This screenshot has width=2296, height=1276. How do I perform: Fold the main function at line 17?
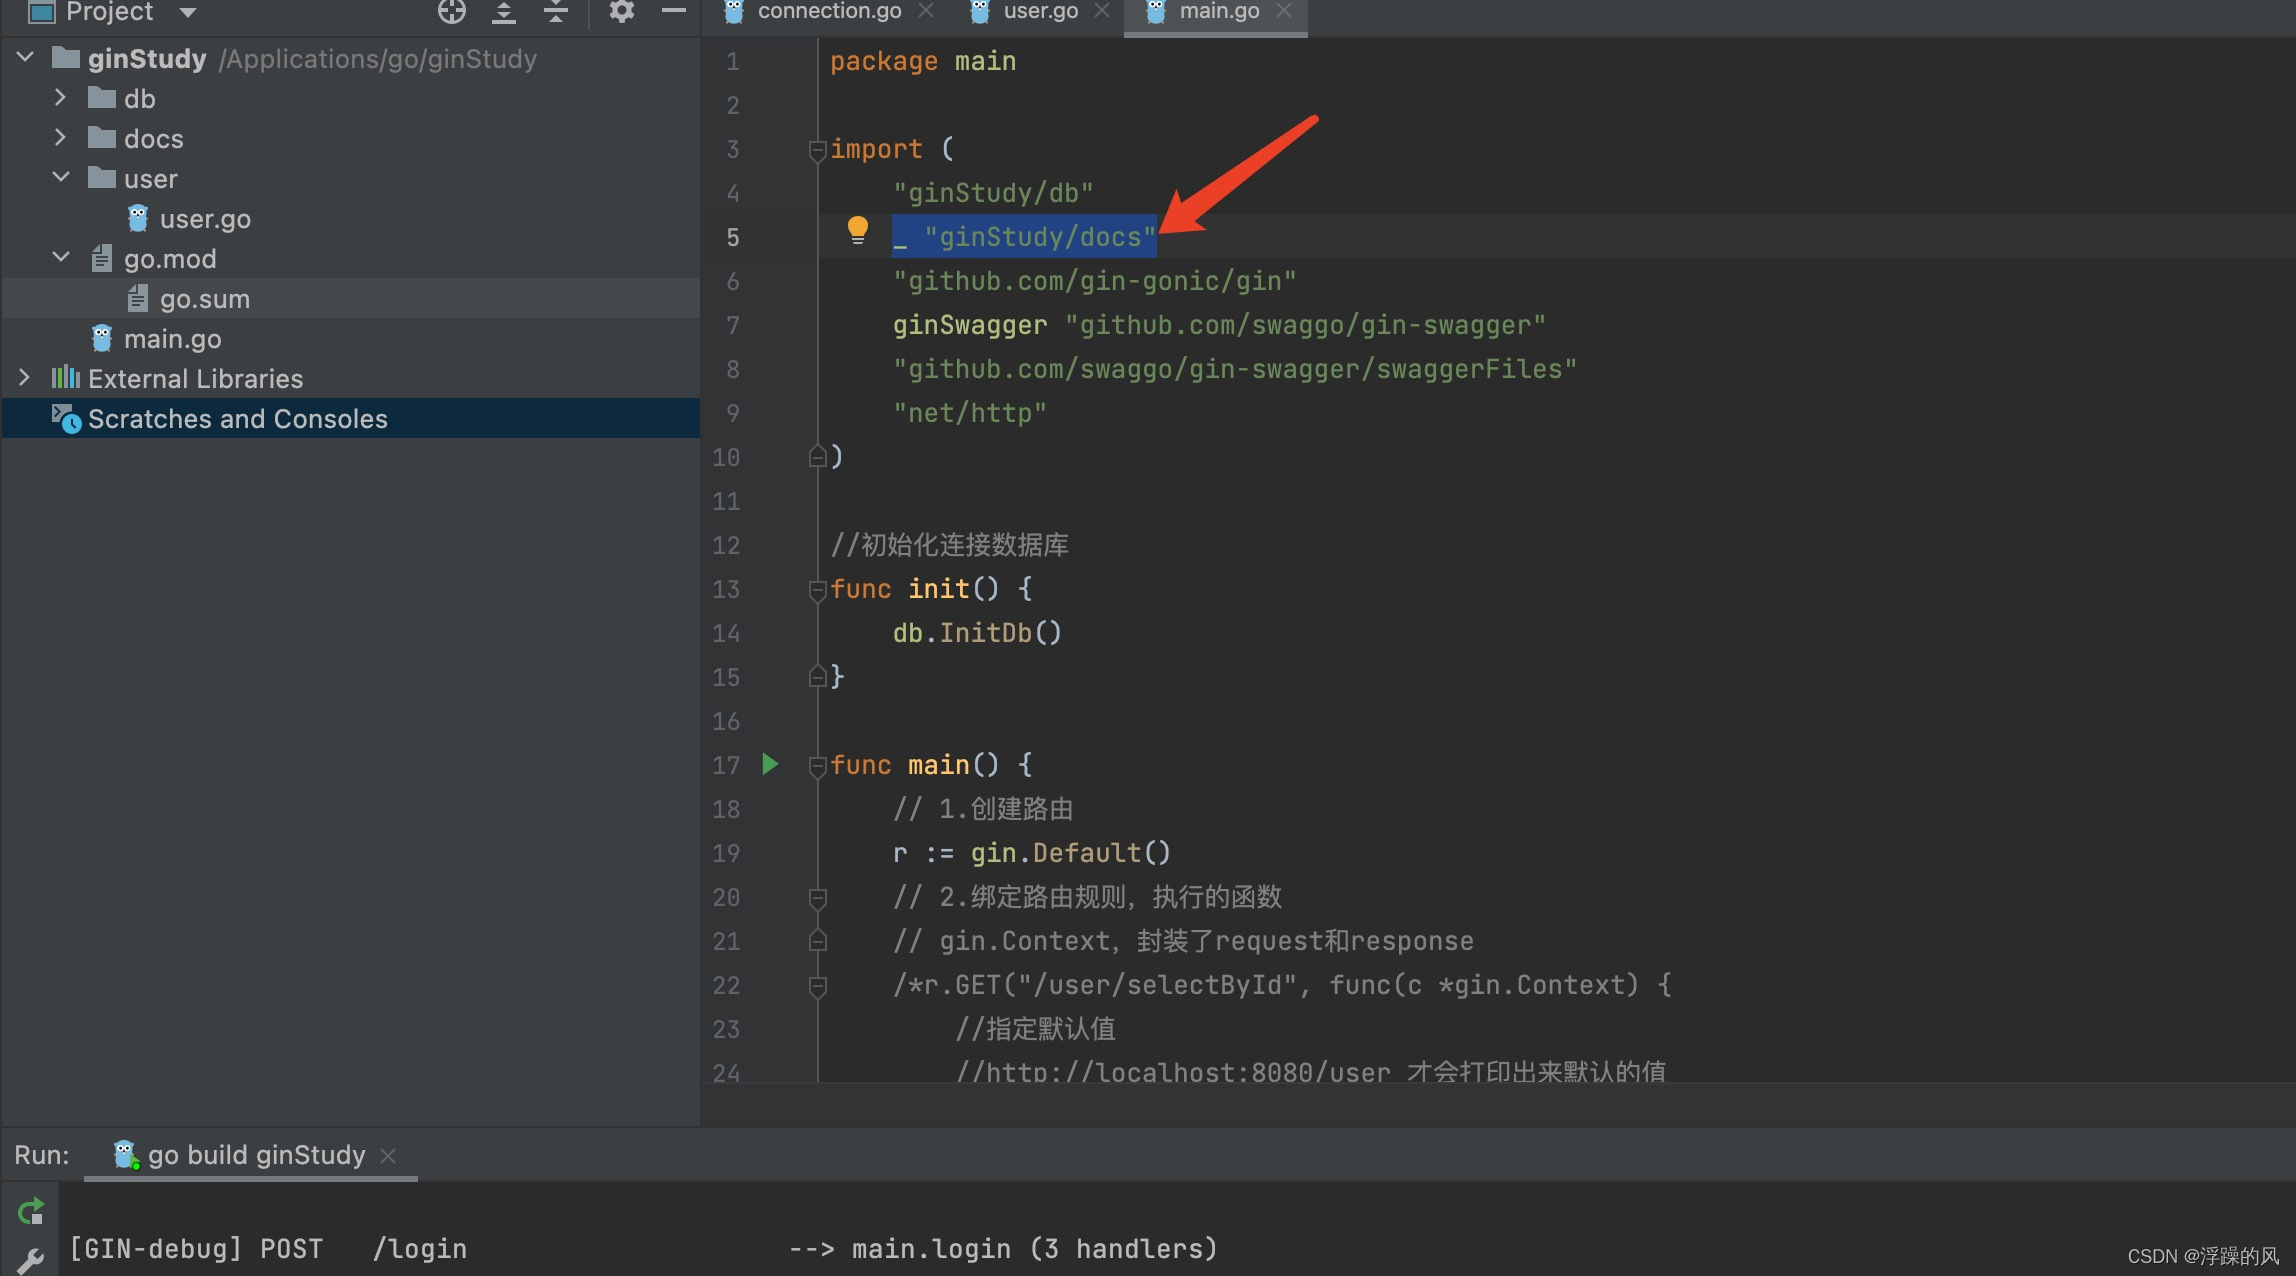pyautogui.click(x=817, y=766)
